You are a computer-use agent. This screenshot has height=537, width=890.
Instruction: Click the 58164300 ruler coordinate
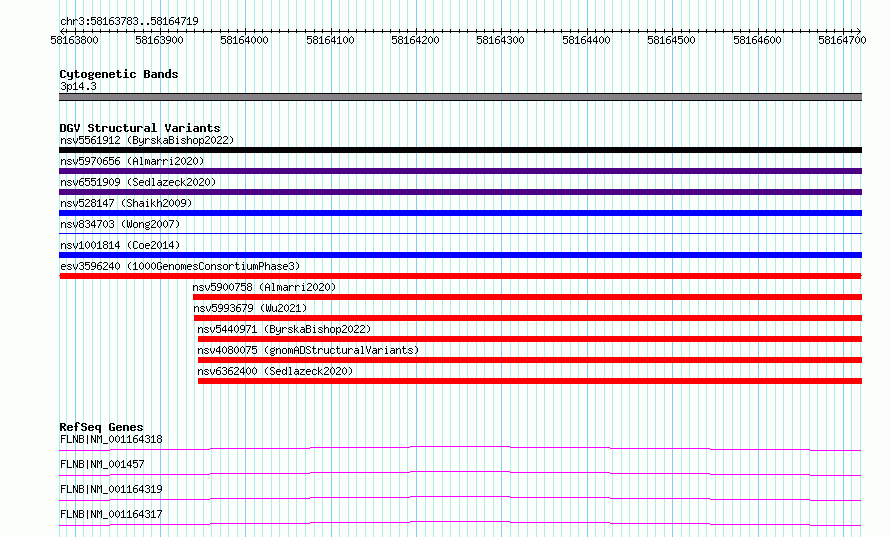point(501,40)
